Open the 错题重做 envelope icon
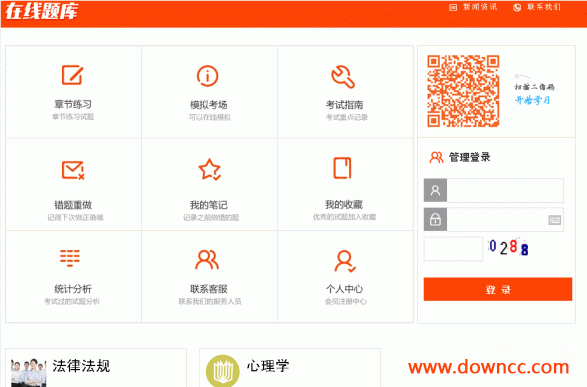 (73, 170)
